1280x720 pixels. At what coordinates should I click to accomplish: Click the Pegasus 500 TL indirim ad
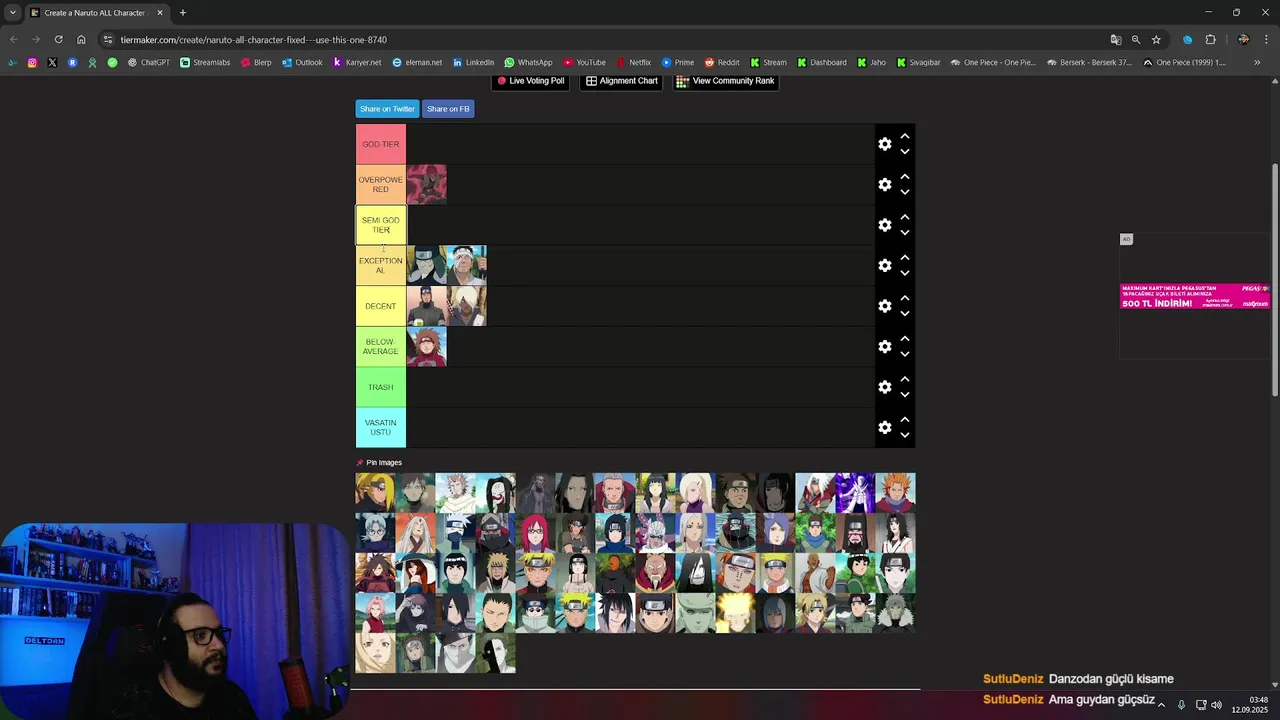1195,296
